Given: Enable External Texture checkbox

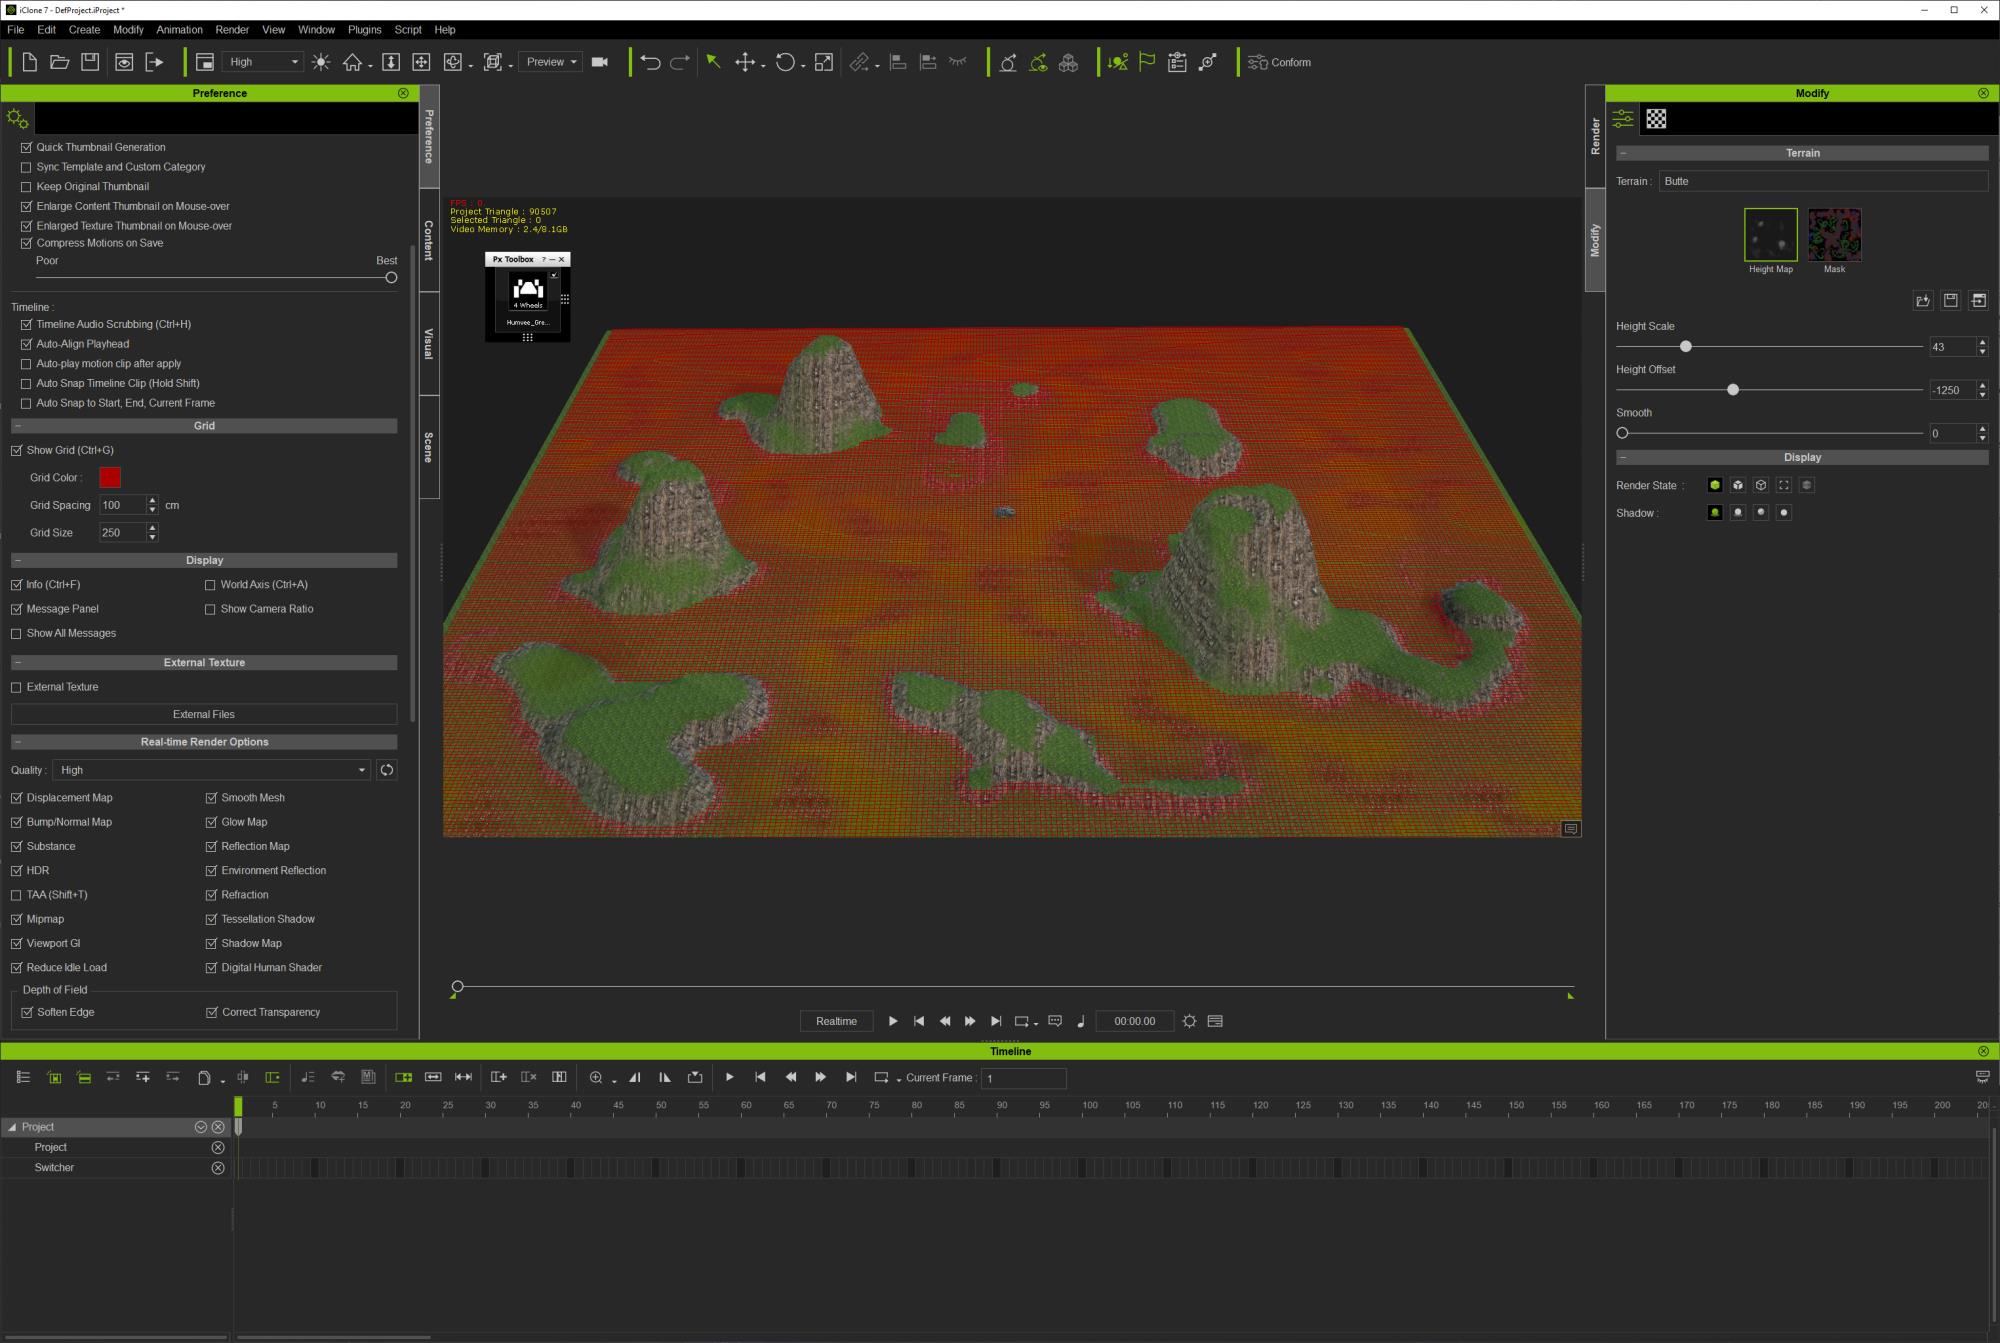Looking at the screenshot, I should [16, 687].
